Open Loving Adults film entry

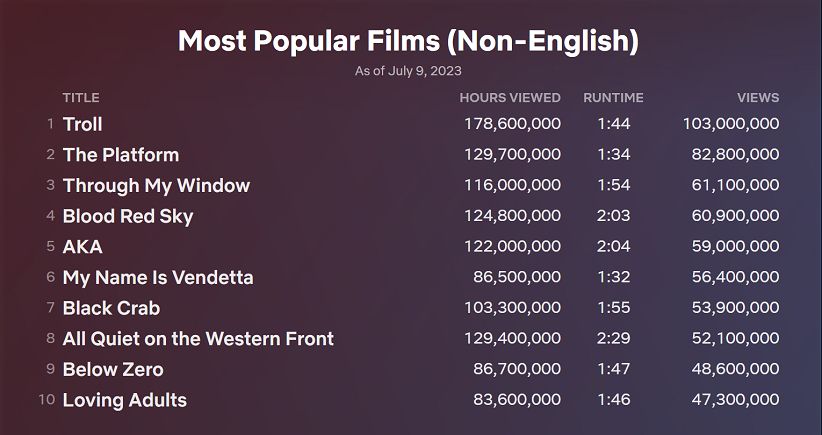(x=125, y=400)
